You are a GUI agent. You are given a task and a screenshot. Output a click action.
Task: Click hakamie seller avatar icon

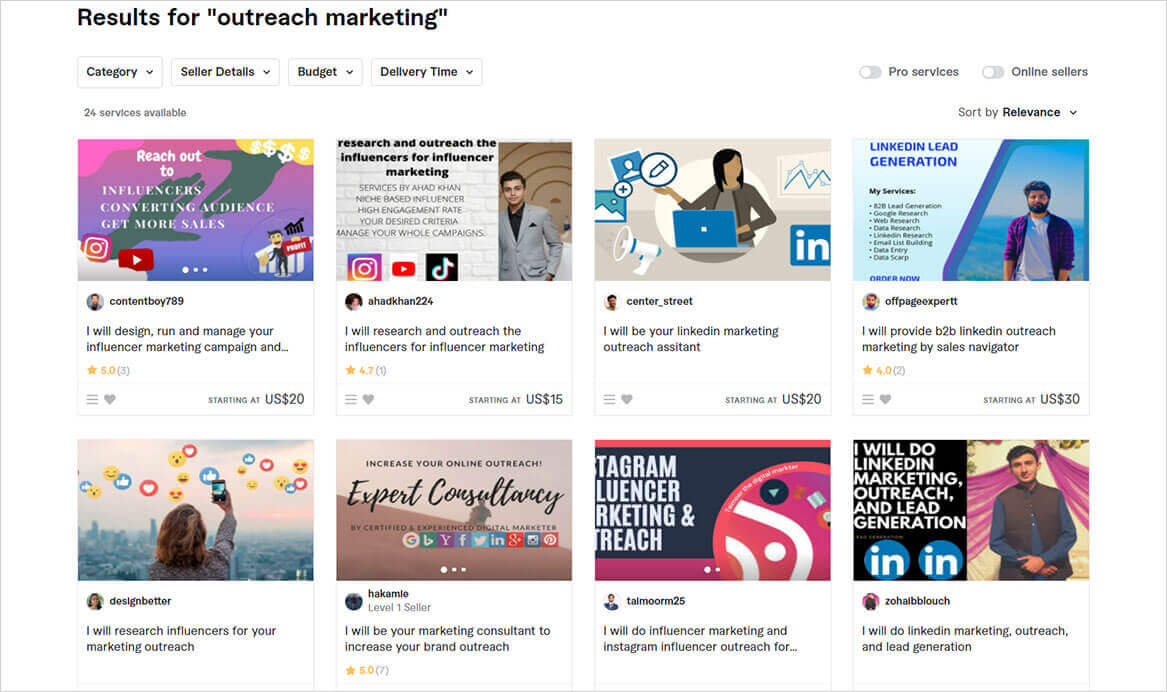(354, 601)
